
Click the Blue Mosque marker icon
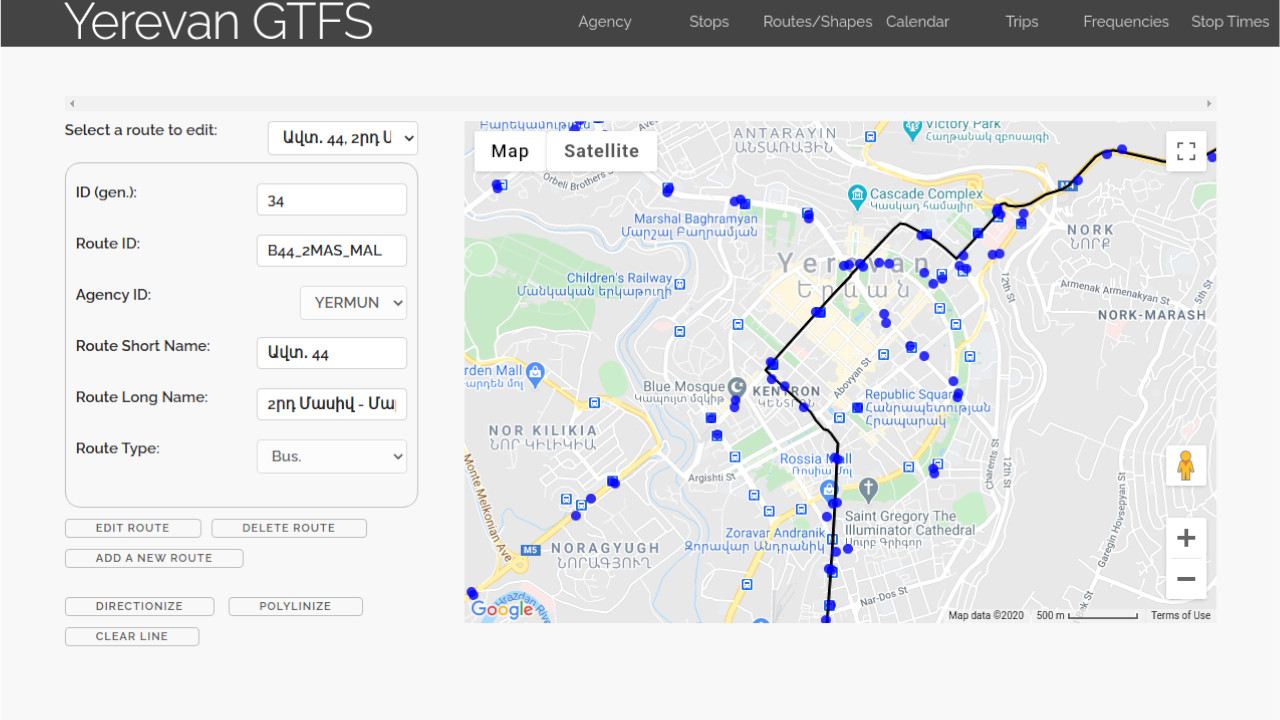tap(737, 387)
